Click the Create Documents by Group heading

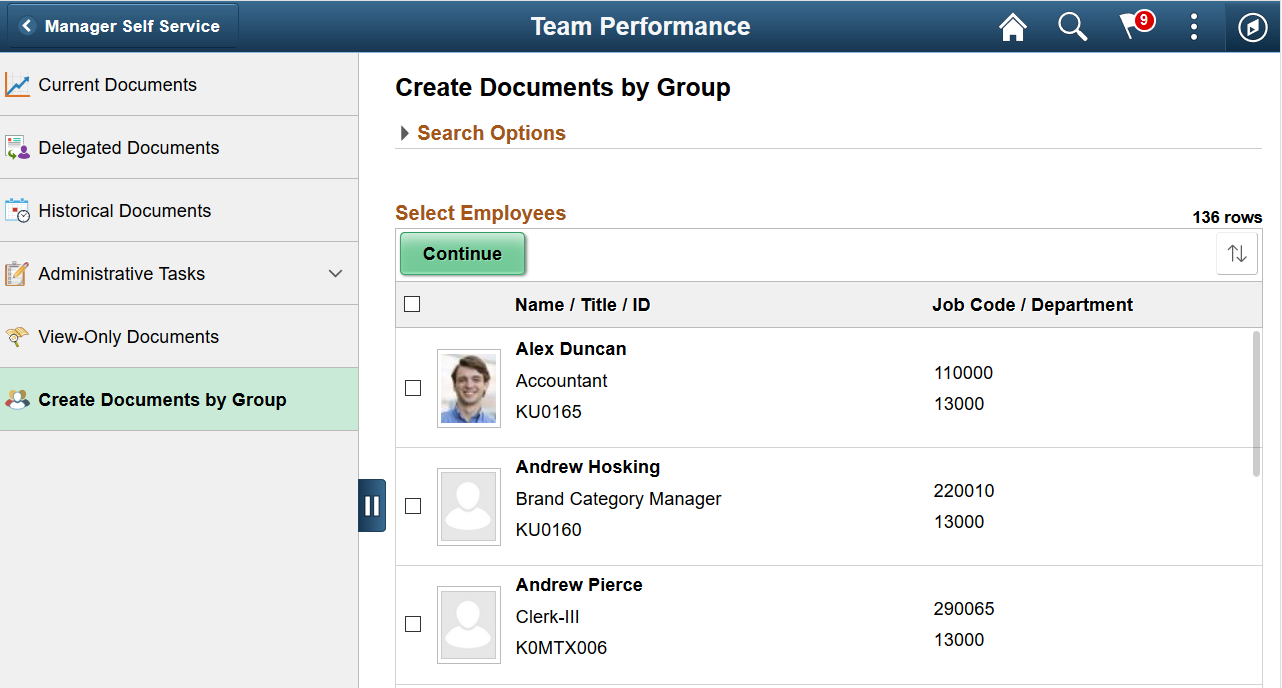(563, 88)
